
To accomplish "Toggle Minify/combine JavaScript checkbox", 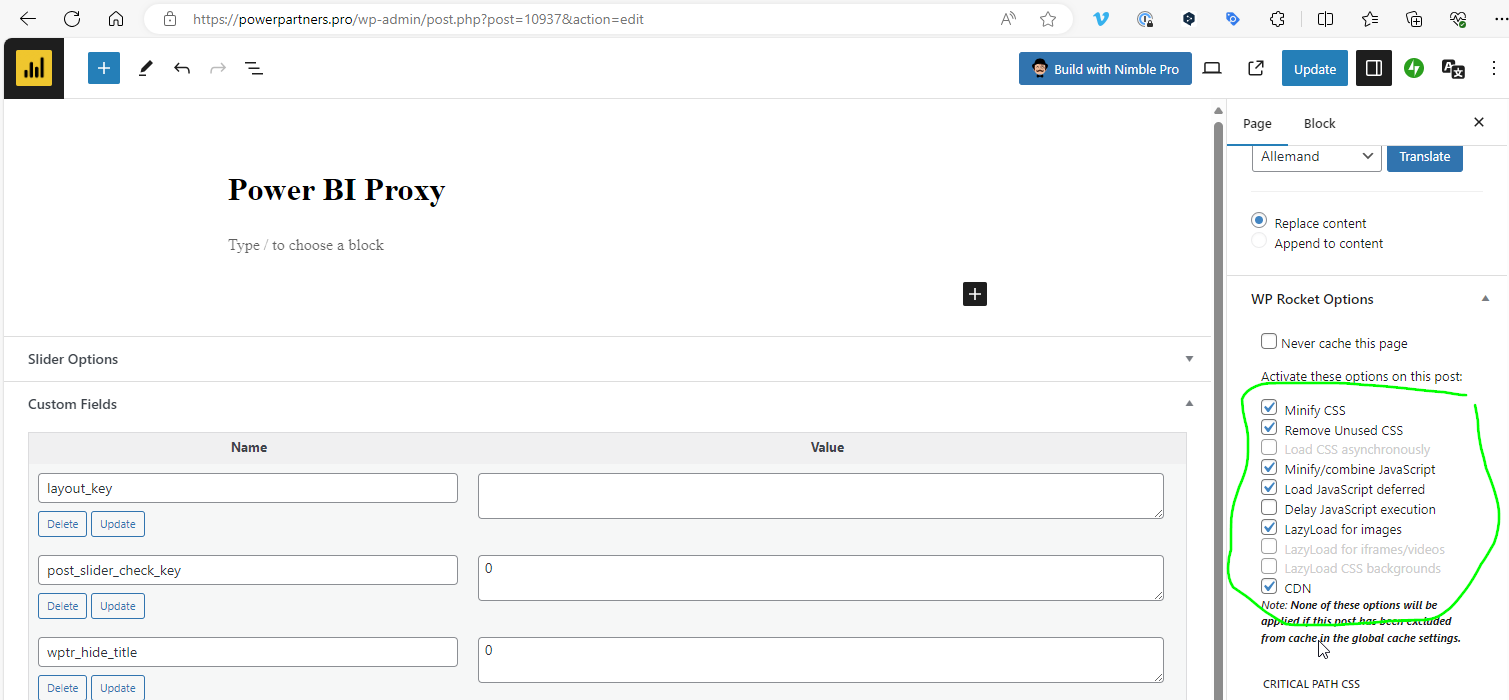I will click(x=1269, y=467).
